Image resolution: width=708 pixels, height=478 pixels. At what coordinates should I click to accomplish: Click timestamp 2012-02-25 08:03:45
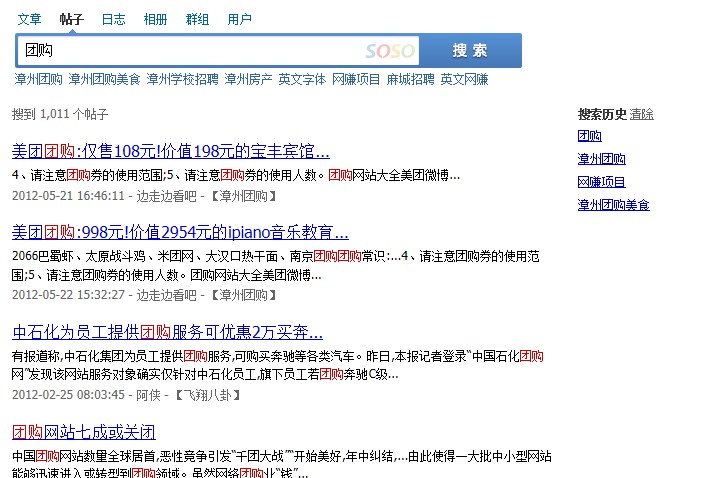pos(68,395)
